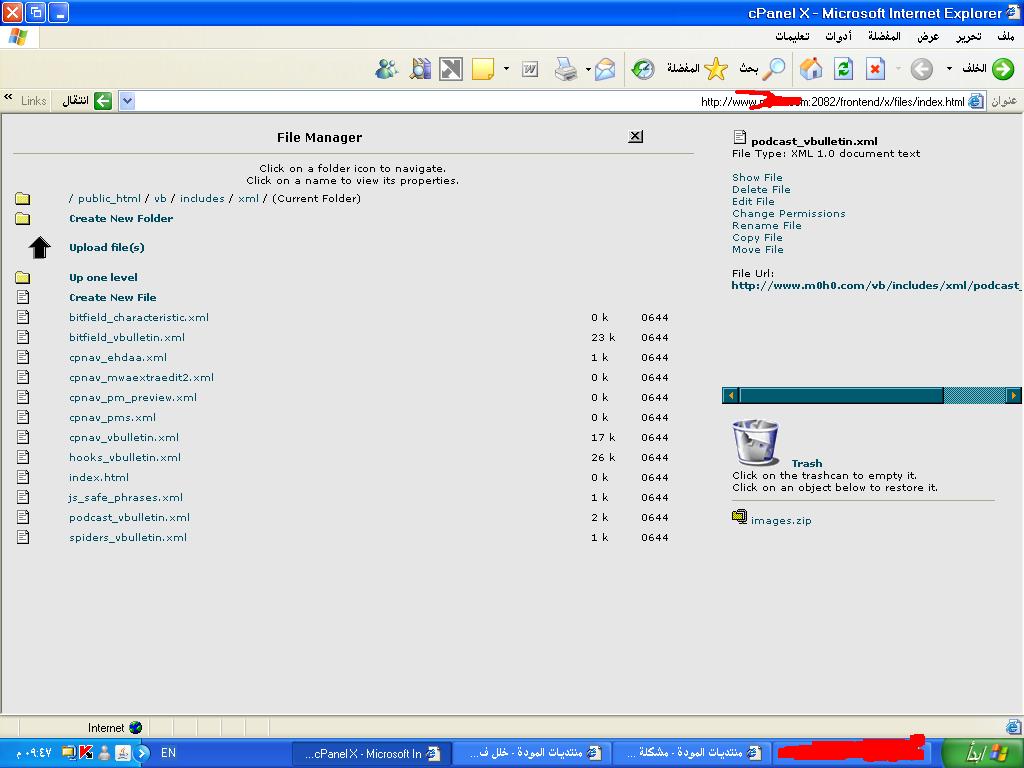Open the ملف (File) menu
The image size is (1024, 768).
click(1005, 36)
